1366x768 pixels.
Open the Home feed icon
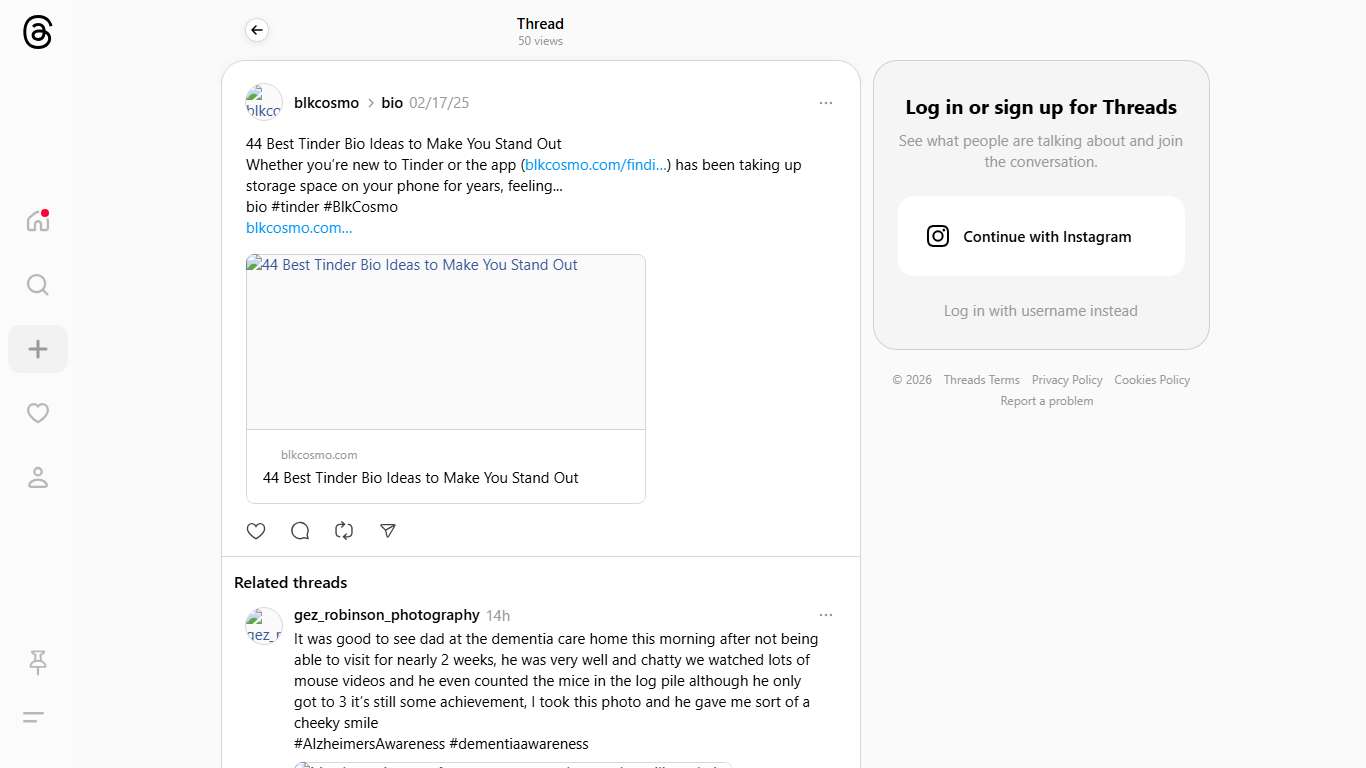(x=38, y=221)
